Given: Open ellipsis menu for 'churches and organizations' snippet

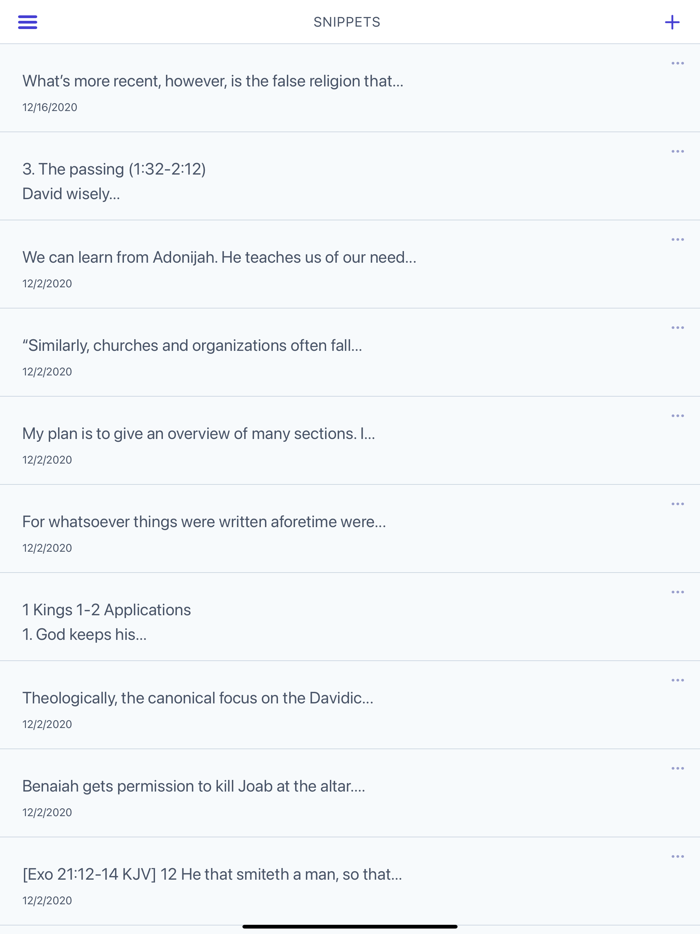Looking at the screenshot, I should tap(677, 328).
